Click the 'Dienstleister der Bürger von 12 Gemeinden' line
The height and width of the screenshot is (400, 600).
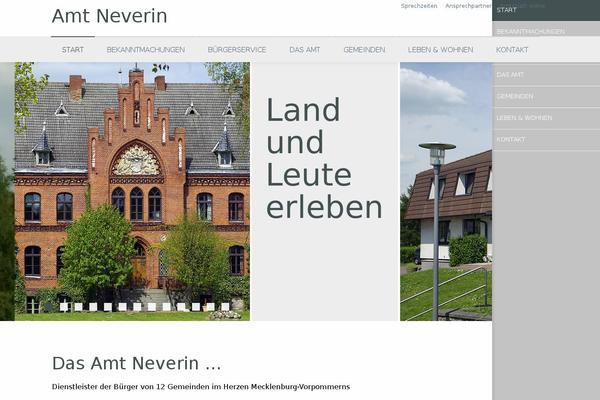[201, 387]
